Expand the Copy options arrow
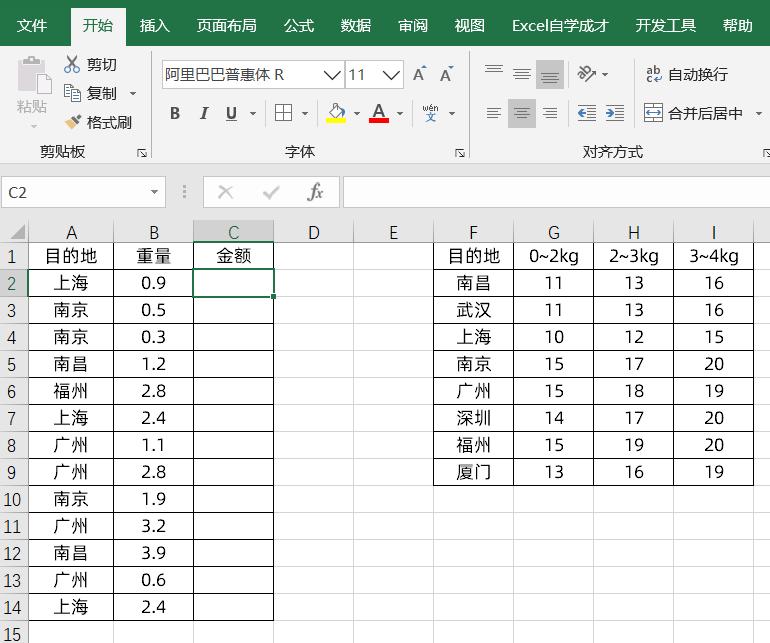This screenshot has height=643, width=770. 133,93
